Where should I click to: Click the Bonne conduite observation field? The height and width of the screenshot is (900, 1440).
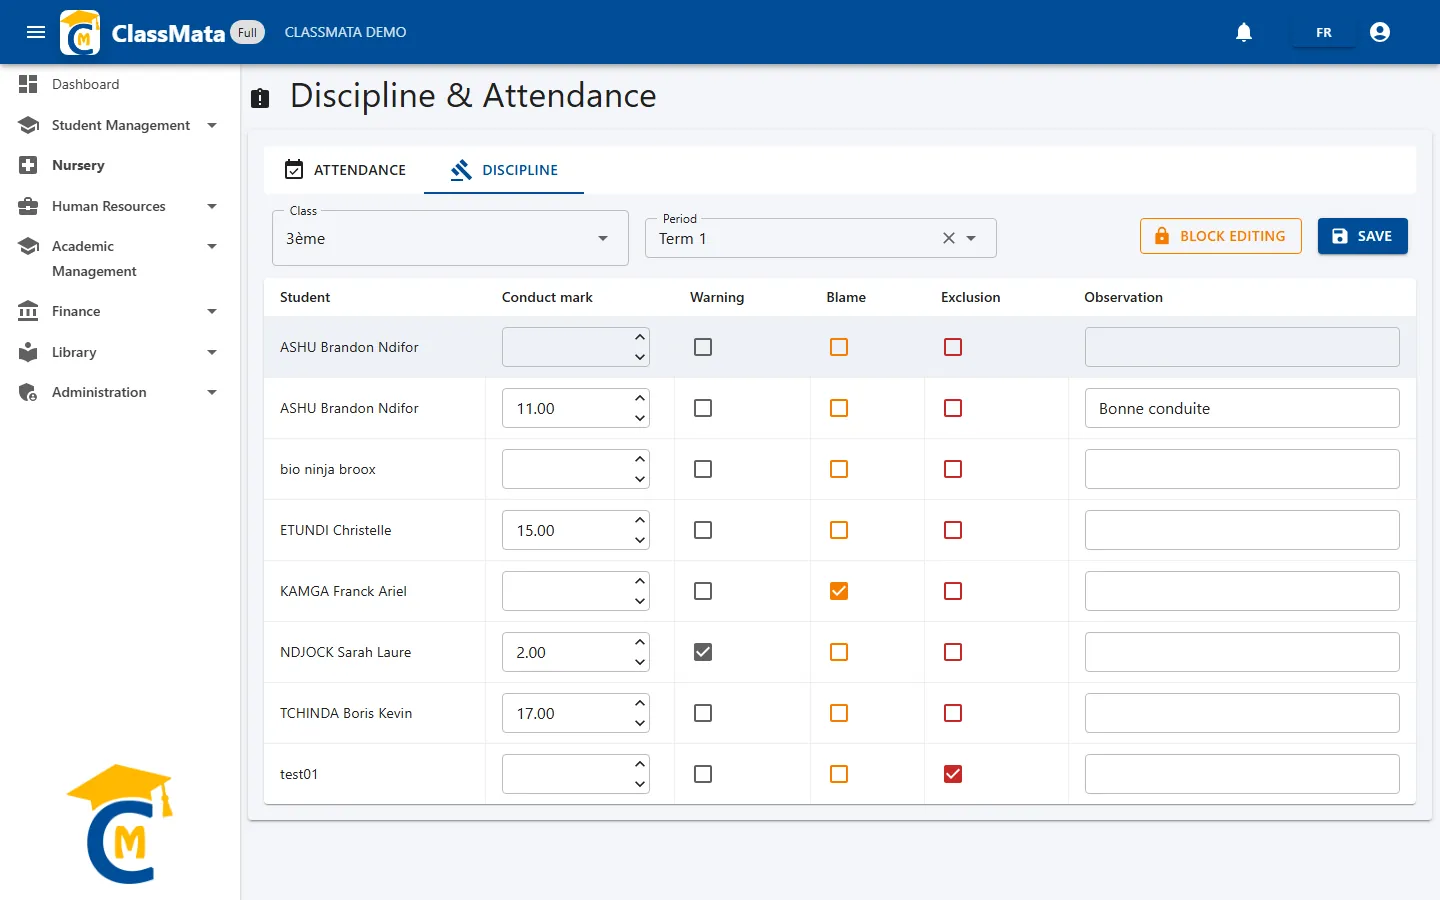tap(1242, 408)
